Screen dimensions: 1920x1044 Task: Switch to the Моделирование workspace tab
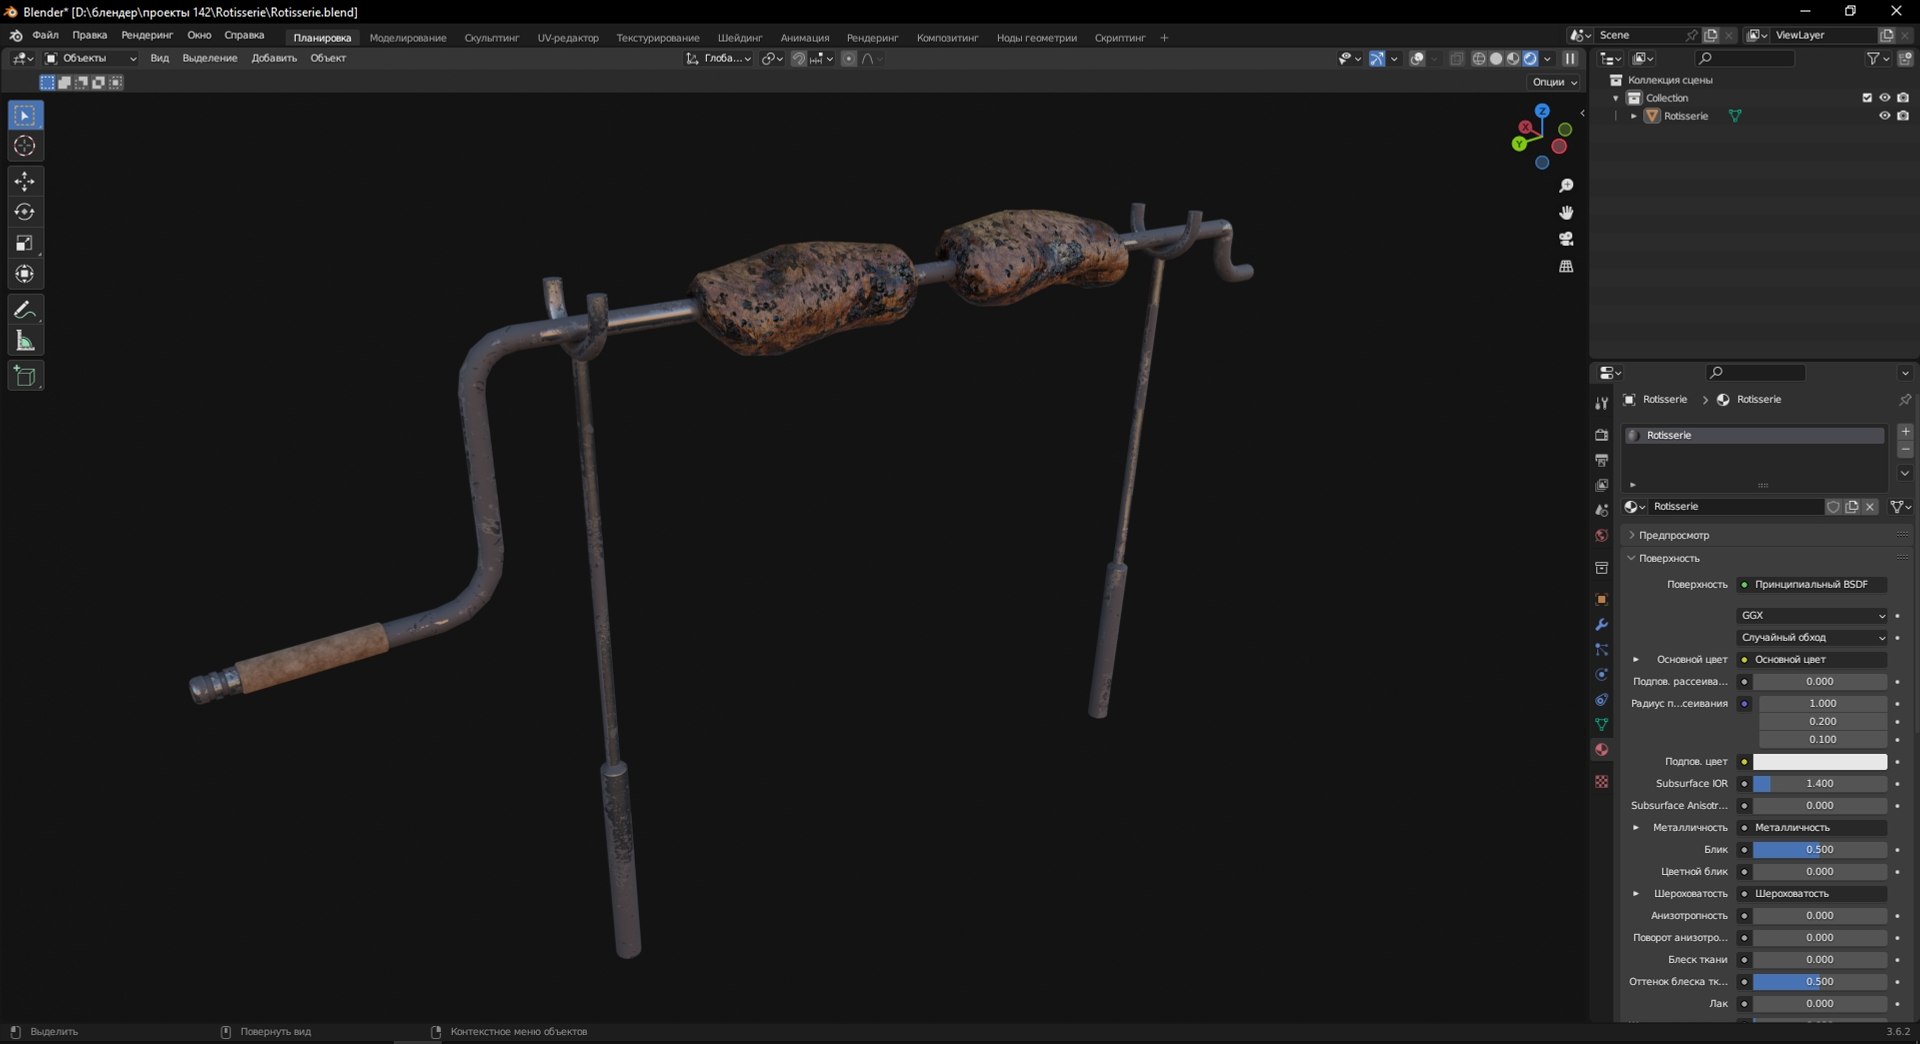408,38
